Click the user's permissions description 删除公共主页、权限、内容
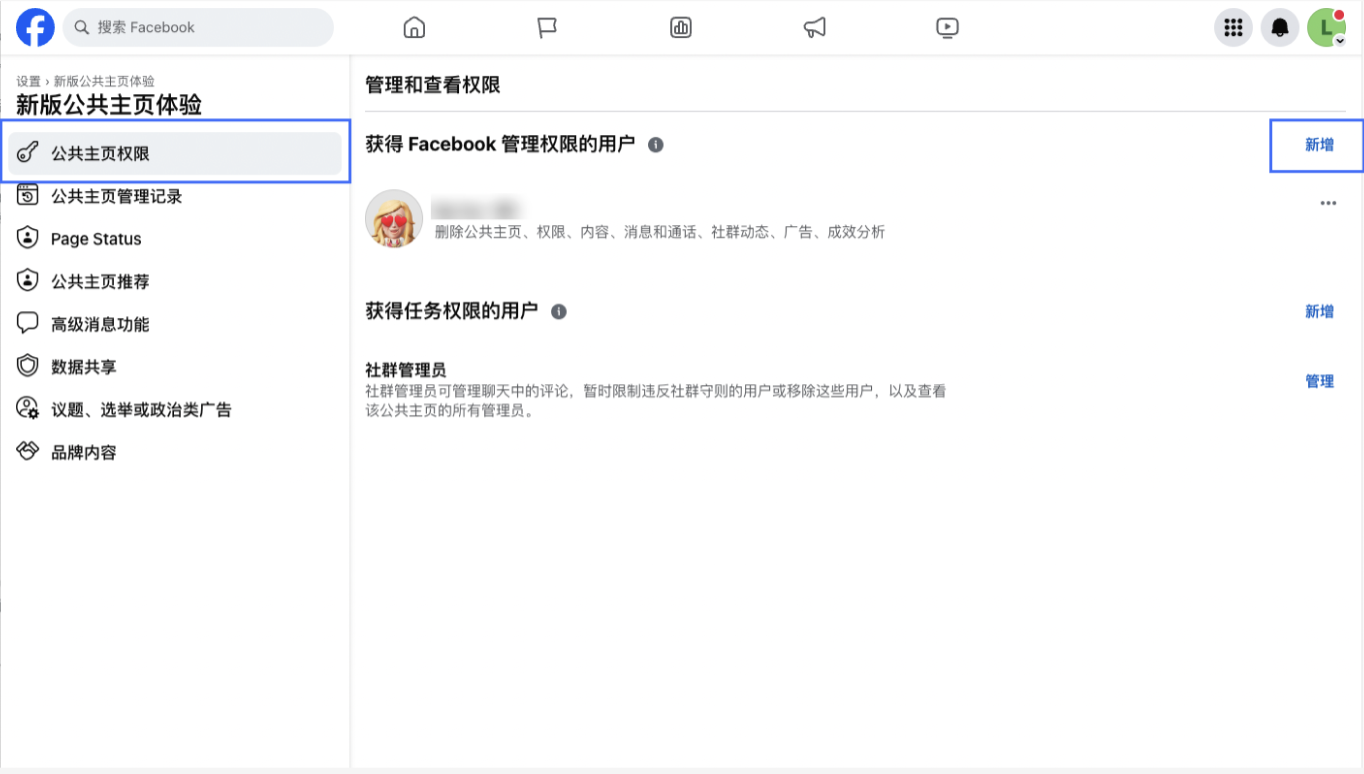 coord(660,232)
